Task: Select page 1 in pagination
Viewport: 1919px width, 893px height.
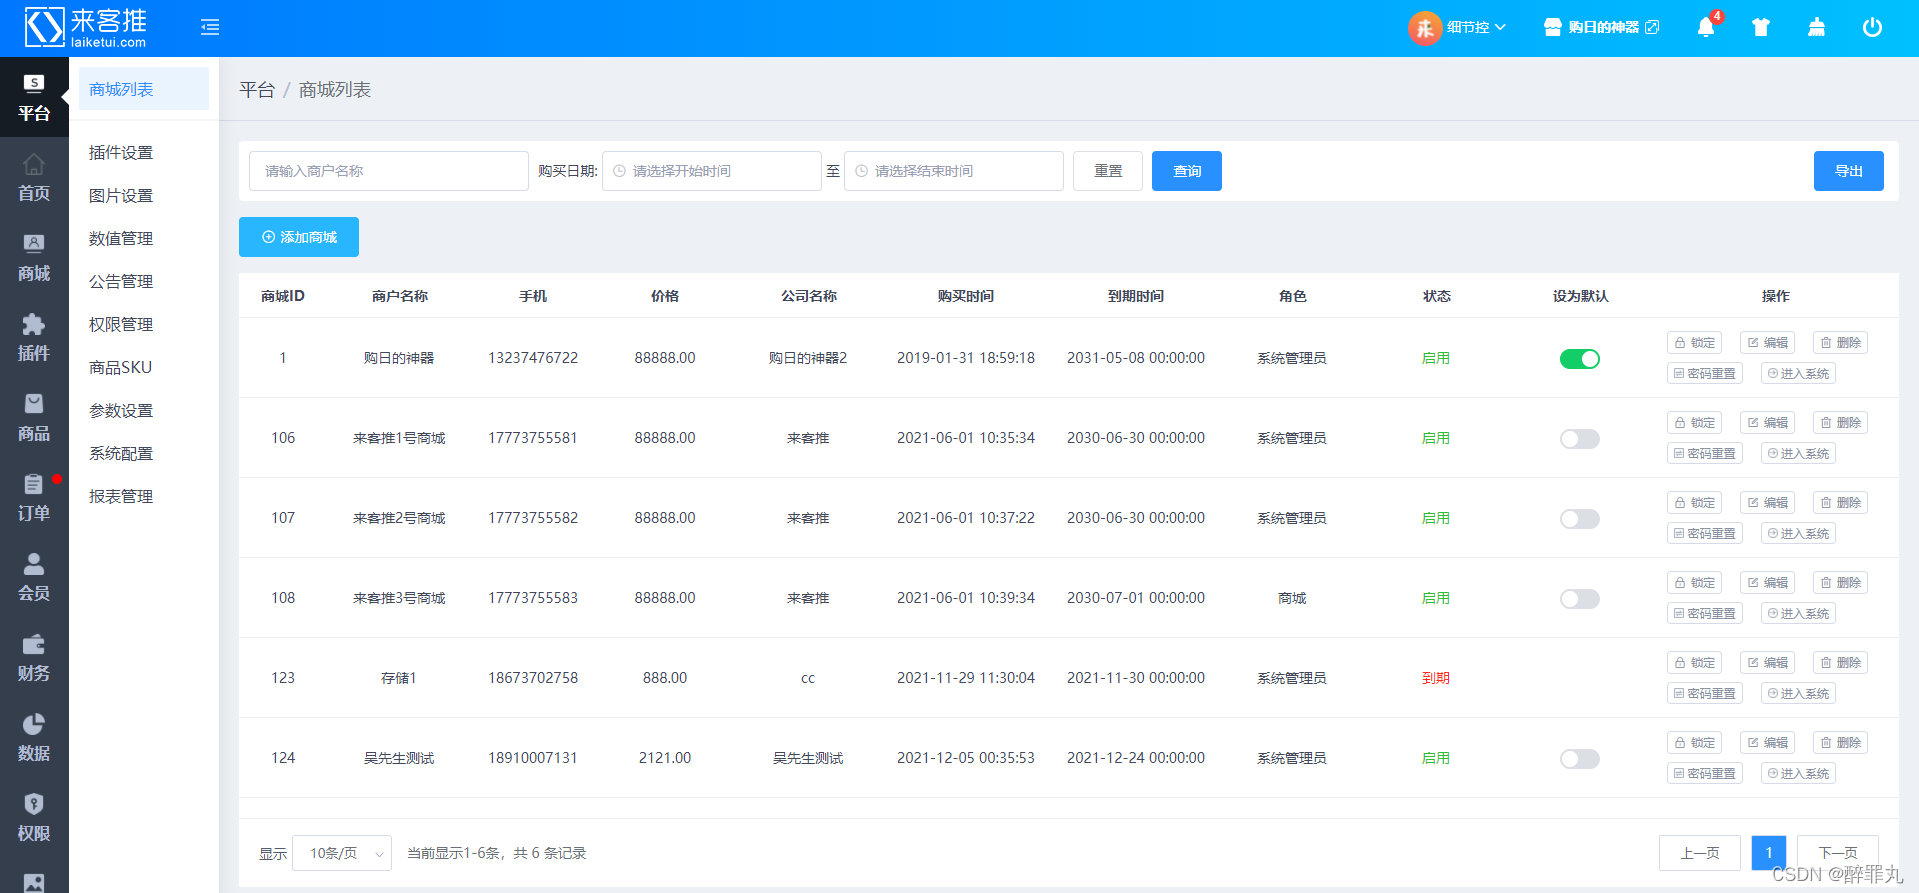Action: (1769, 853)
